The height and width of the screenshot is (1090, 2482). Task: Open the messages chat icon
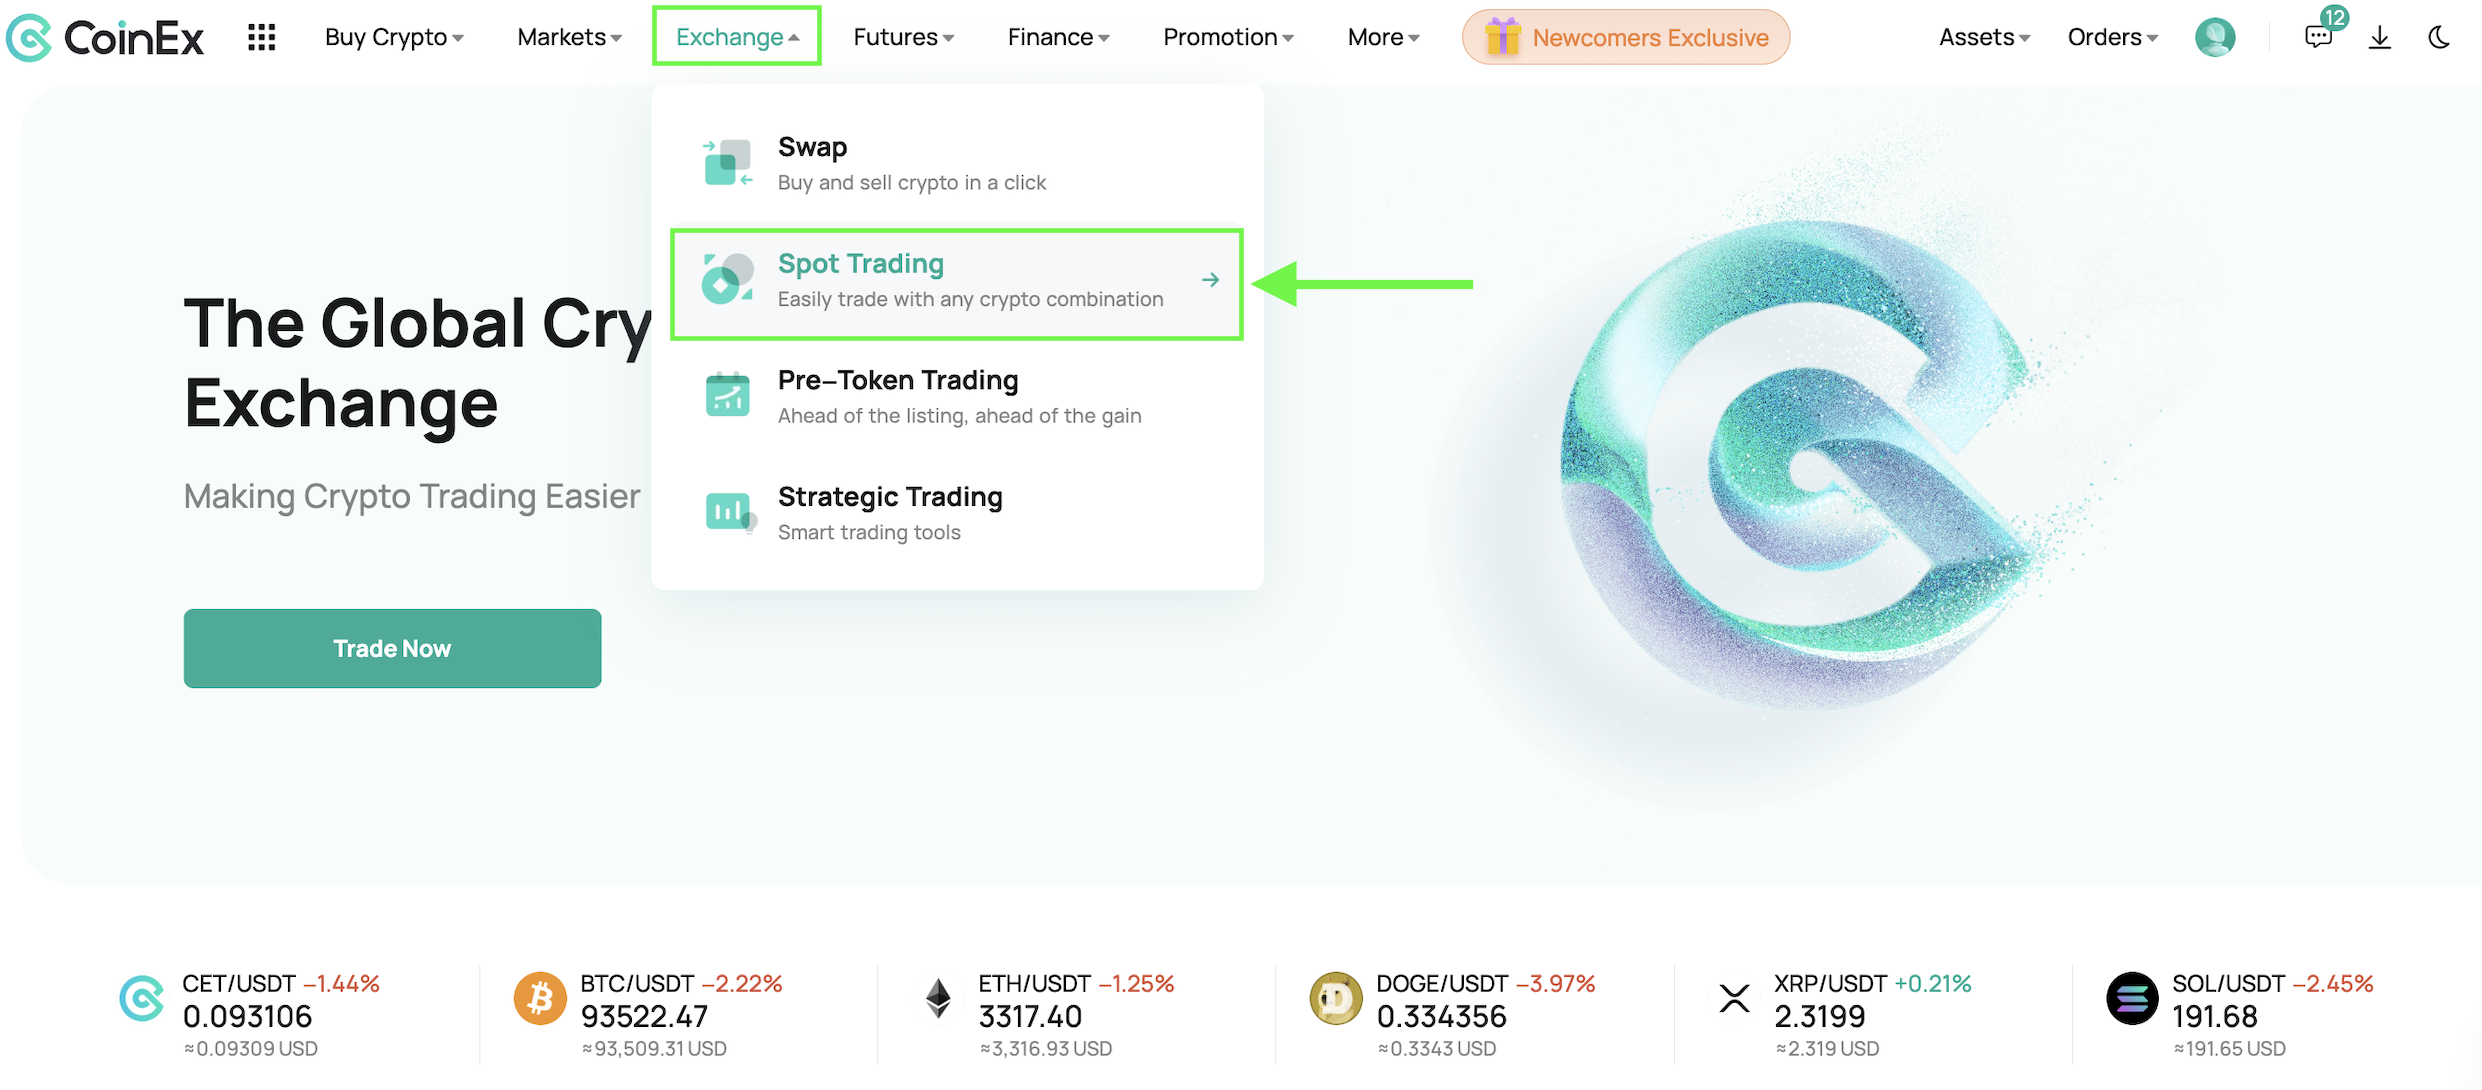(x=2318, y=37)
